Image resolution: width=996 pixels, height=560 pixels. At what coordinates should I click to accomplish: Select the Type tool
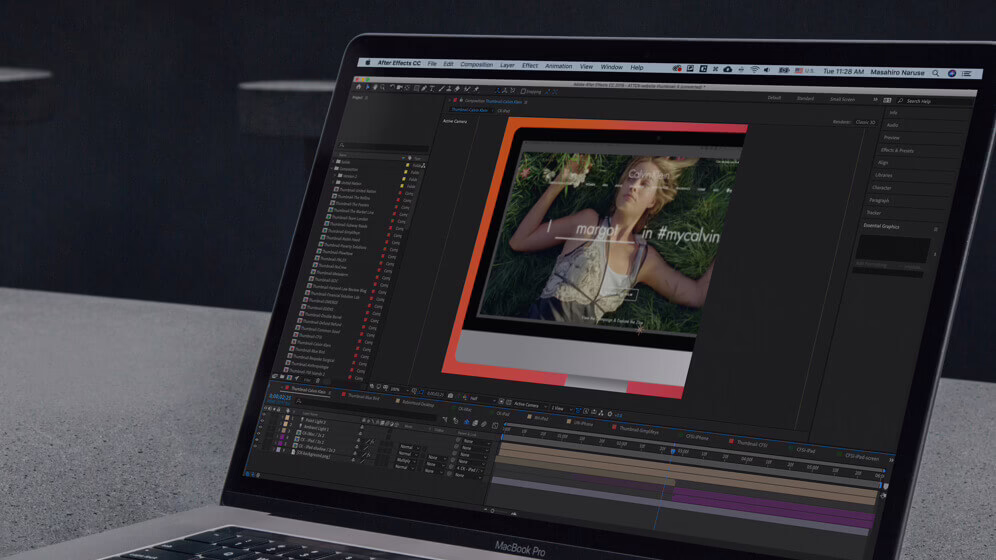tap(432, 89)
